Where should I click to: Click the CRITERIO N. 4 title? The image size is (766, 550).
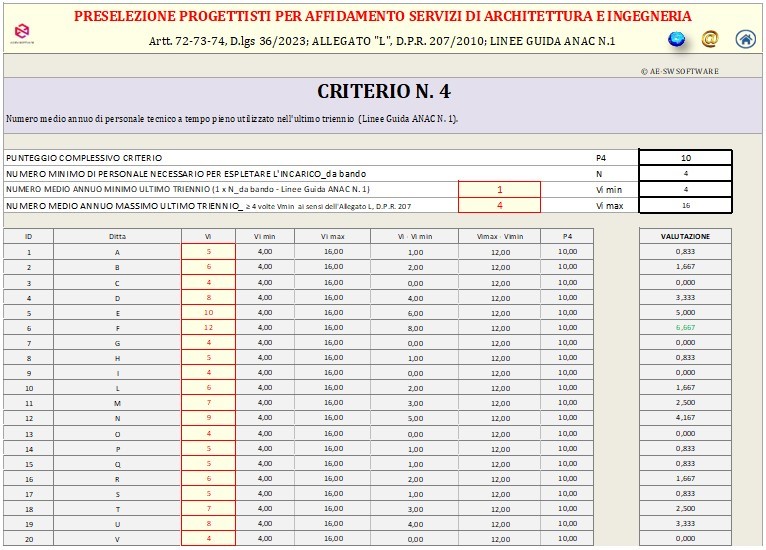[x=383, y=91]
